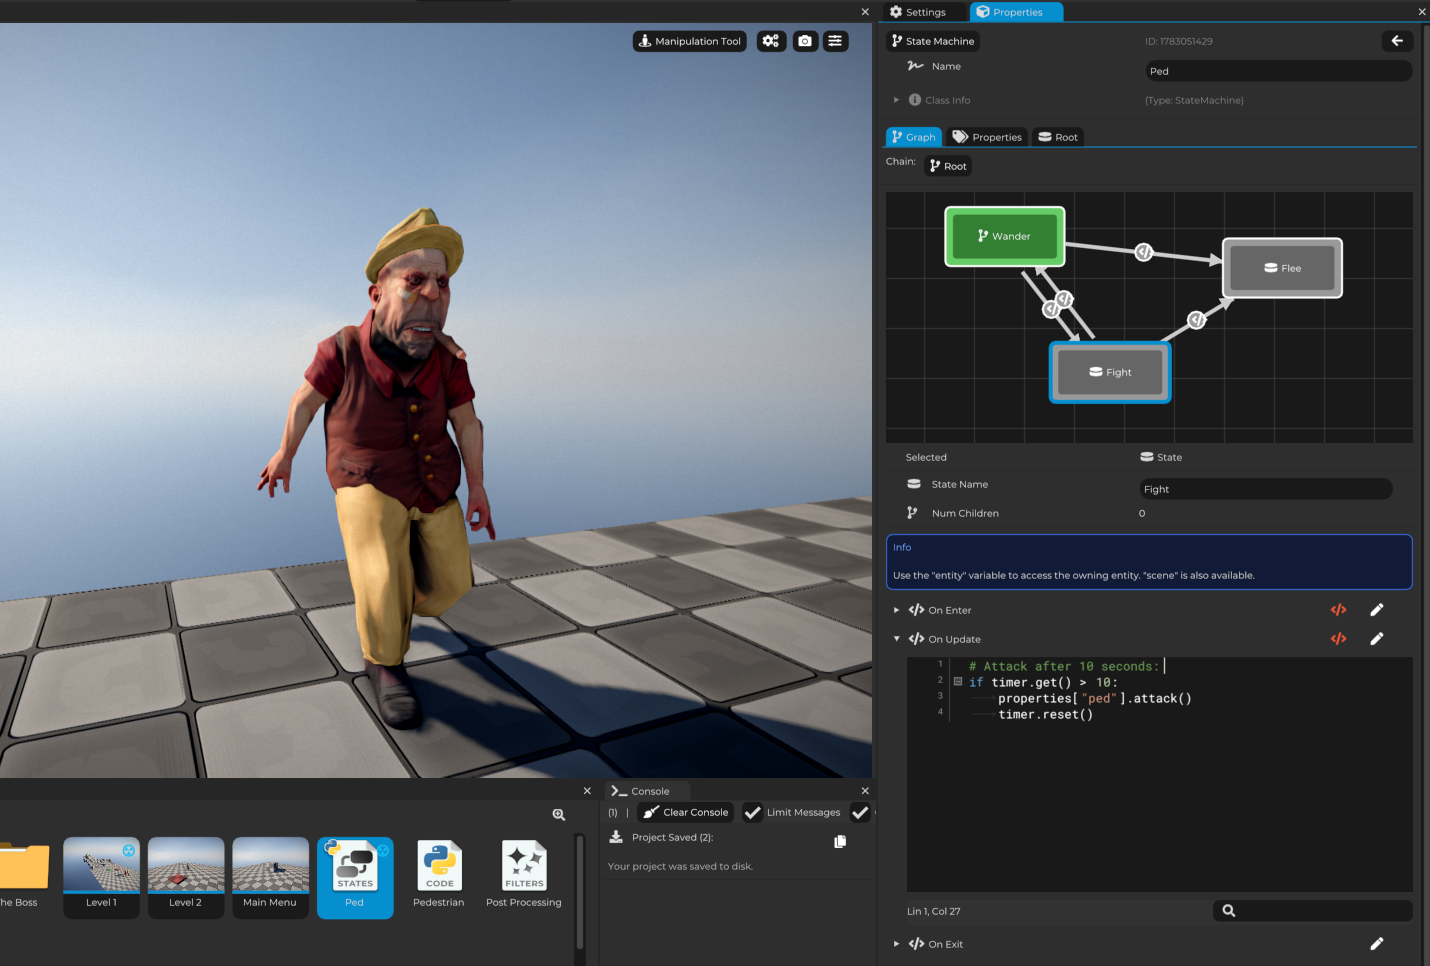This screenshot has width=1430, height=966.
Task: Expand the On Enter script section
Action: 897,609
